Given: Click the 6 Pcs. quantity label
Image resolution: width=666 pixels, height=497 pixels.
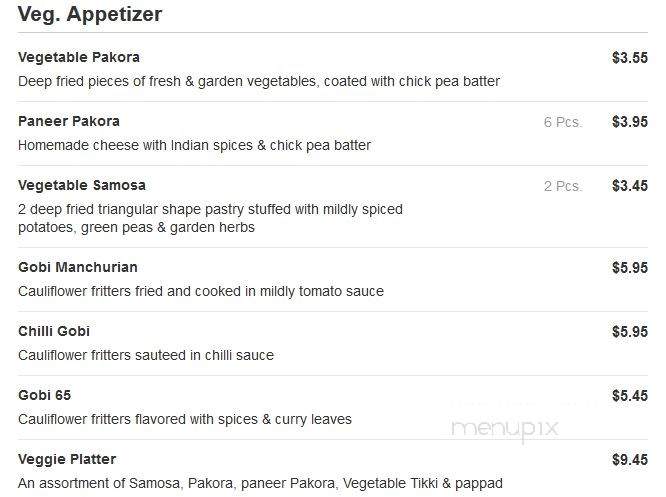Looking at the screenshot, I should pyautogui.click(x=563, y=122).
